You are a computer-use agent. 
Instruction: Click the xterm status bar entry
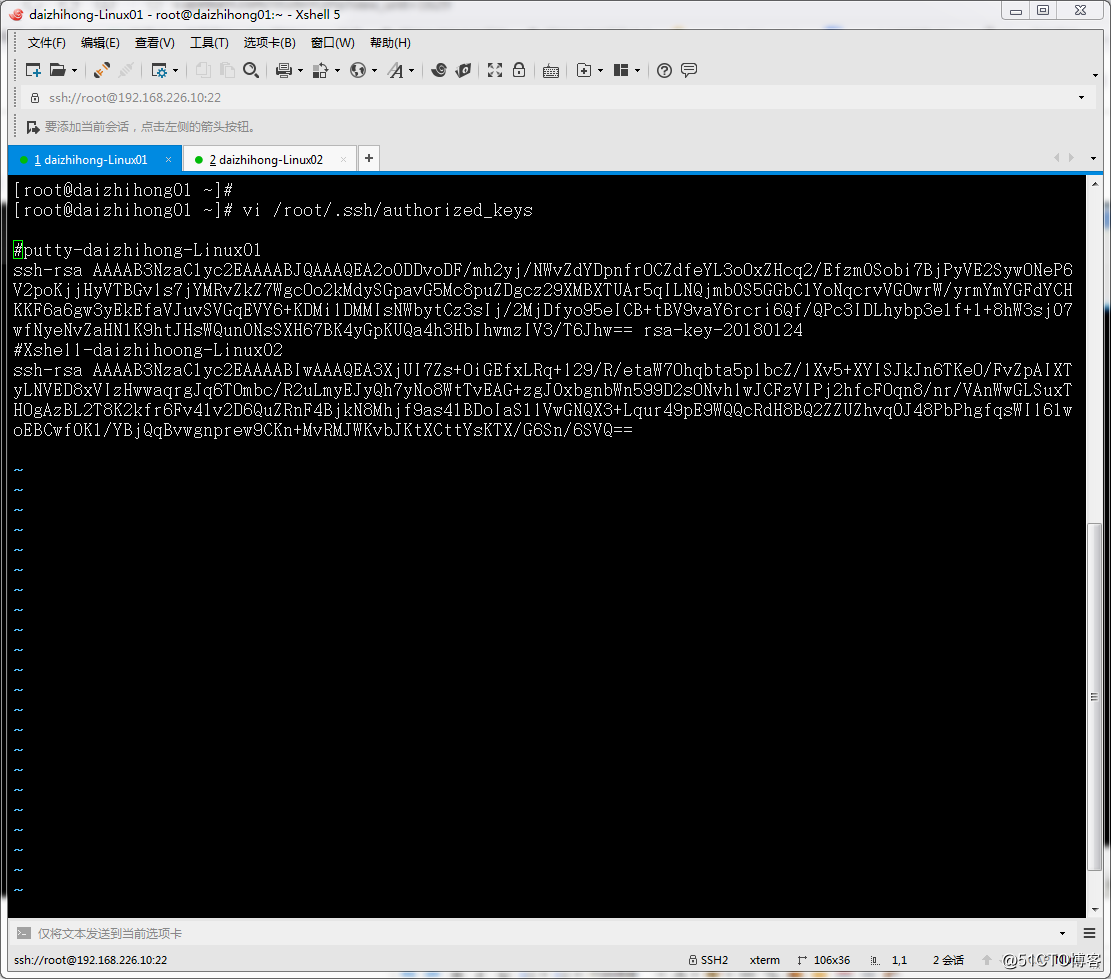[765, 960]
